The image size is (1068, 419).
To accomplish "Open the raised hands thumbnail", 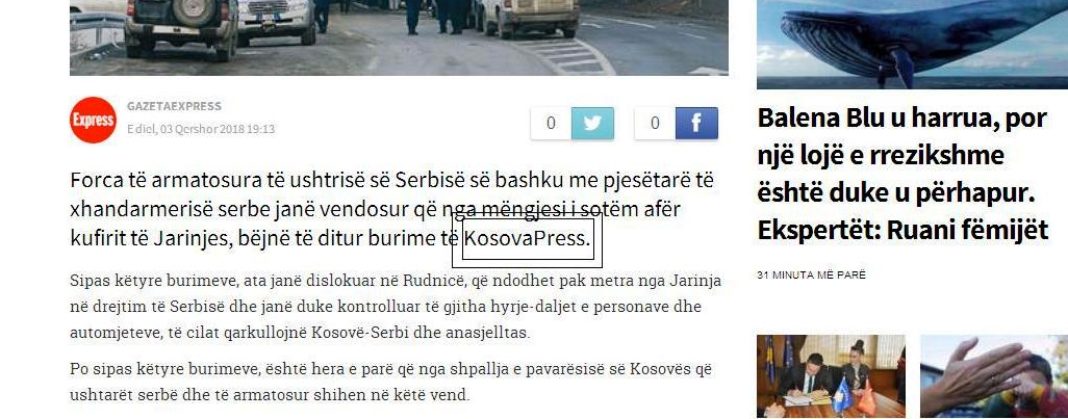I will [x=994, y=376].
